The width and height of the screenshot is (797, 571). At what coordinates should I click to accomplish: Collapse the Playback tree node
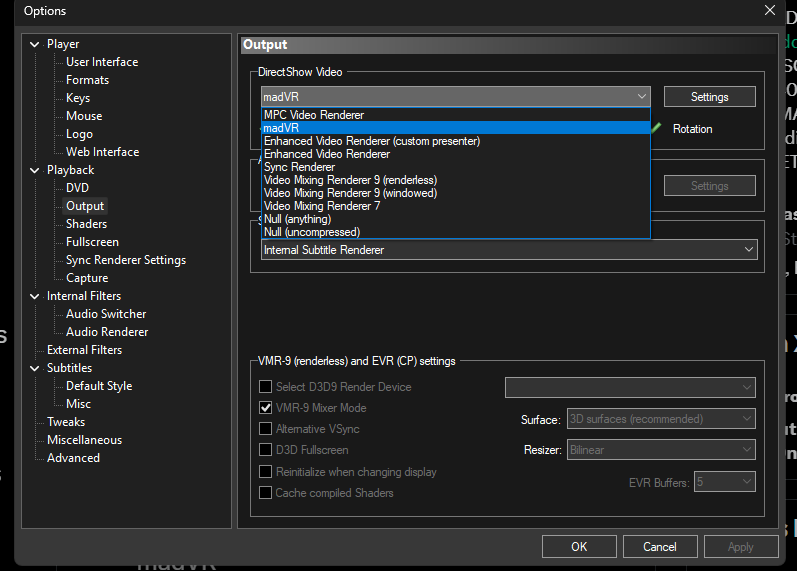coord(35,170)
